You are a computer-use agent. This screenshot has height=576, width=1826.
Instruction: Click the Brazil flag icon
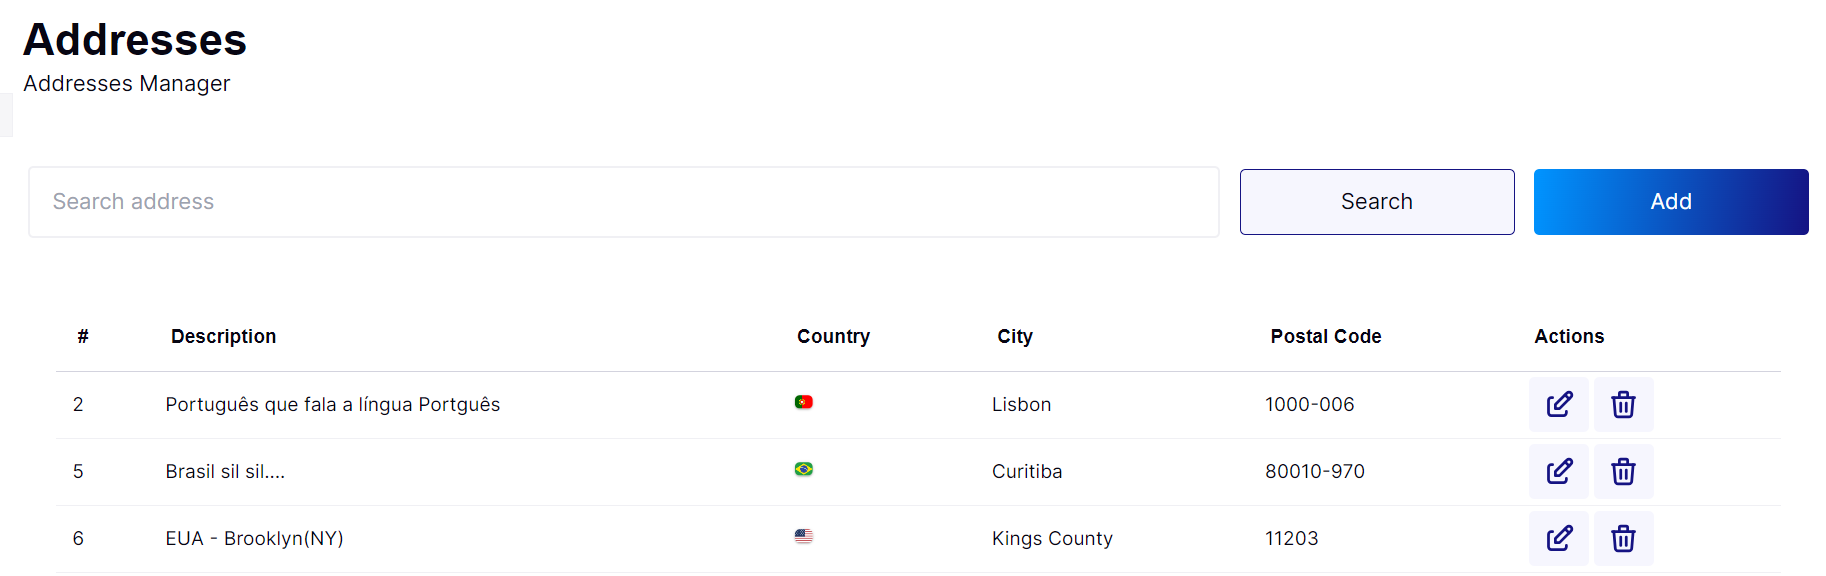(x=804, y=469)
